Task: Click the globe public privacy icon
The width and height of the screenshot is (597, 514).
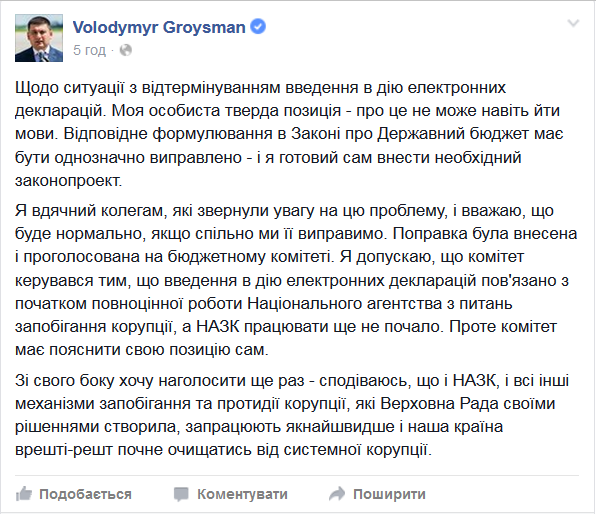Action: 126,50
